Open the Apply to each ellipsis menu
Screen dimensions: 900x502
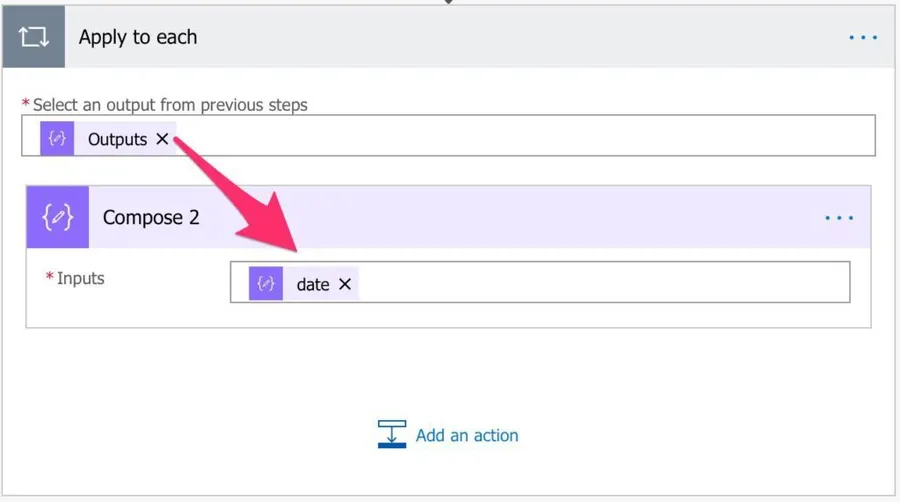862,38
